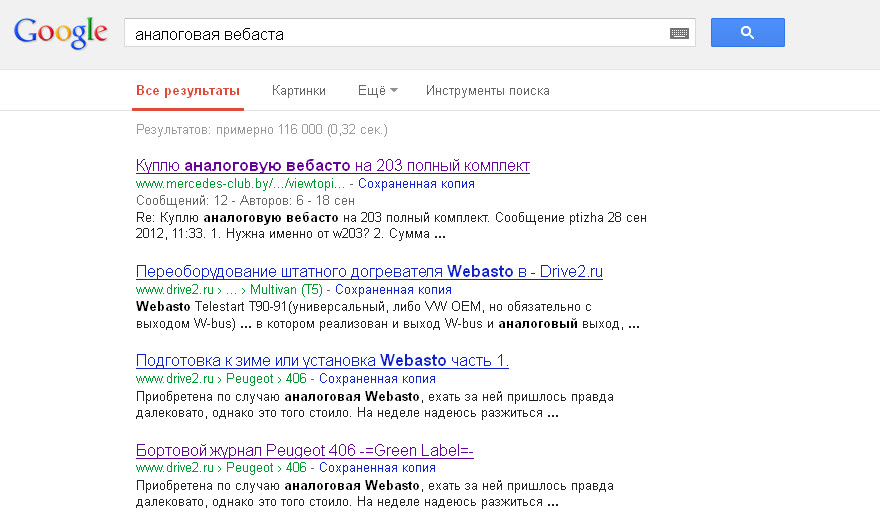Open the Куплю аналоговую вебасто на 203 result
The width and height of the screenshot is (880, 526).
click(332, 166)
